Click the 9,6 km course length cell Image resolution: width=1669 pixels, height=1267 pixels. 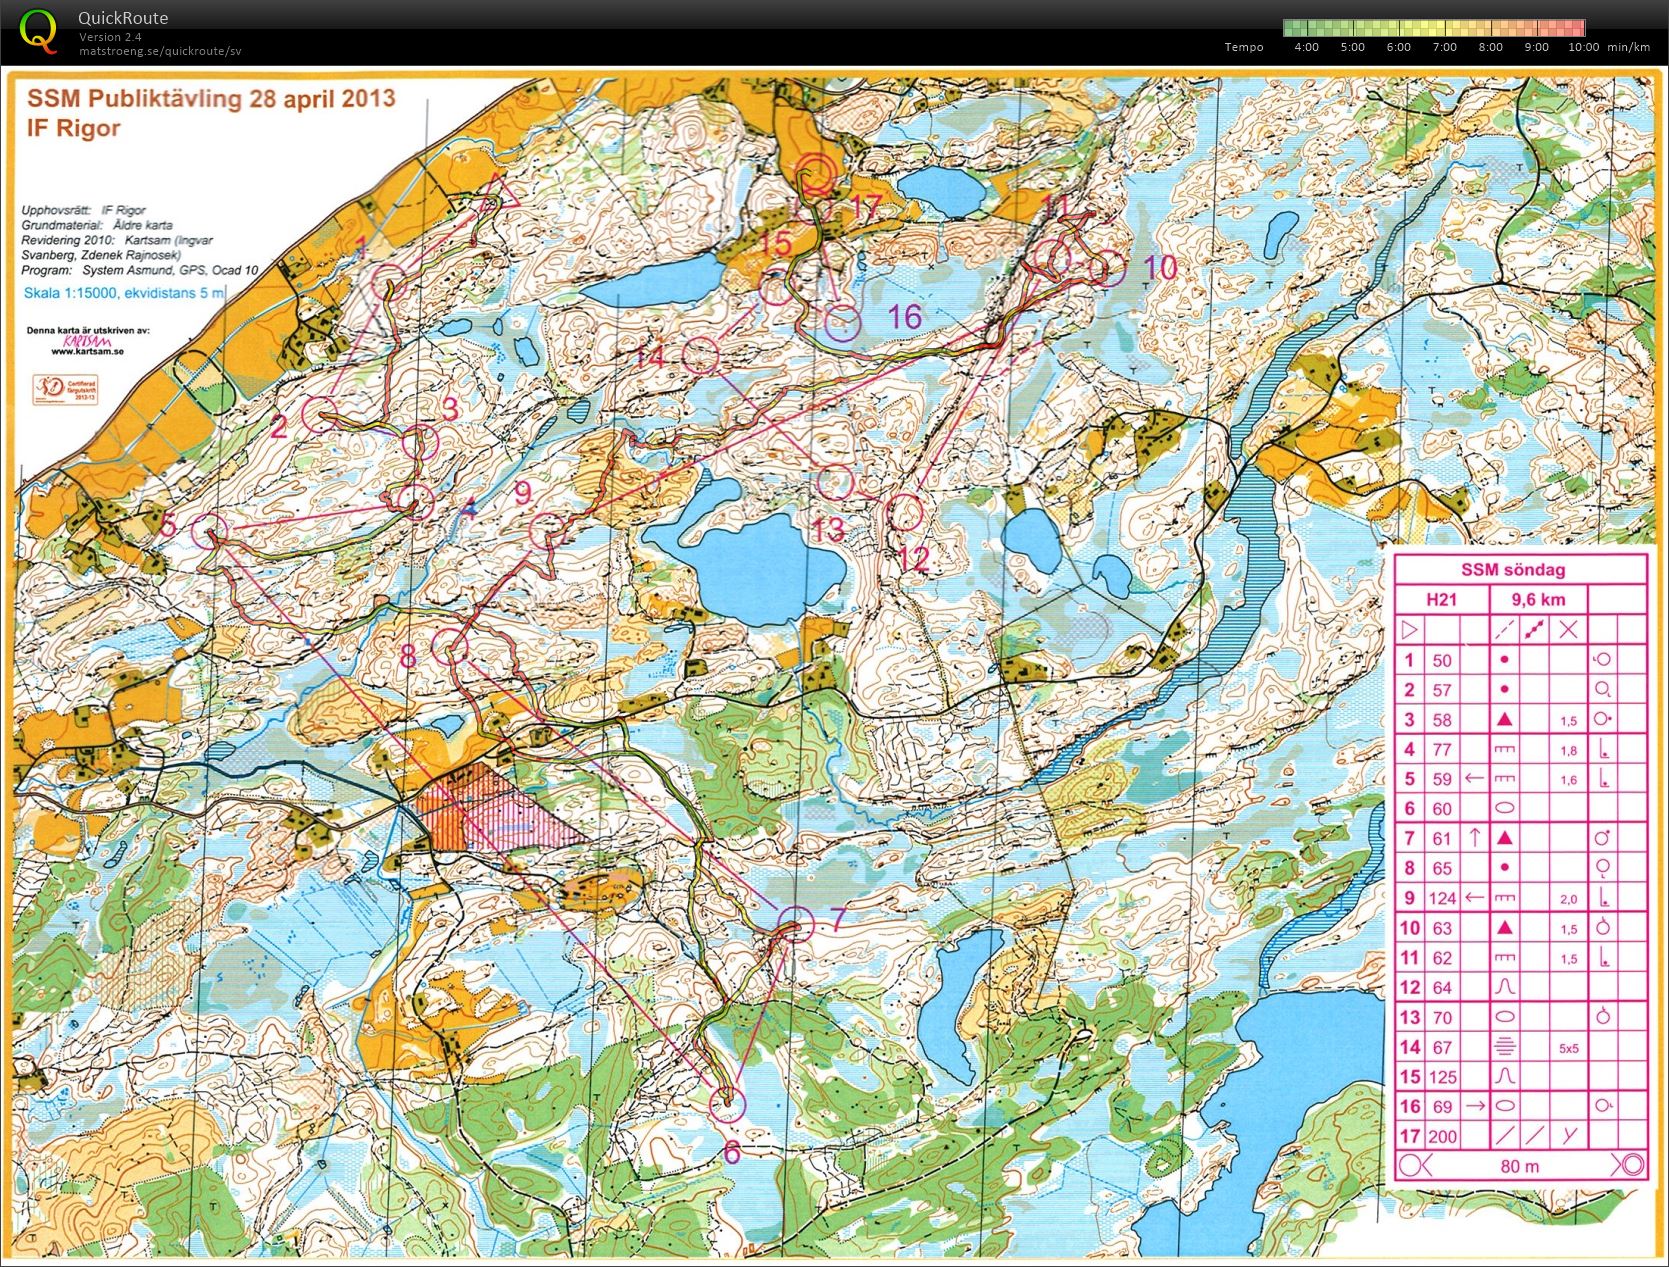[x=1538, y=600]
